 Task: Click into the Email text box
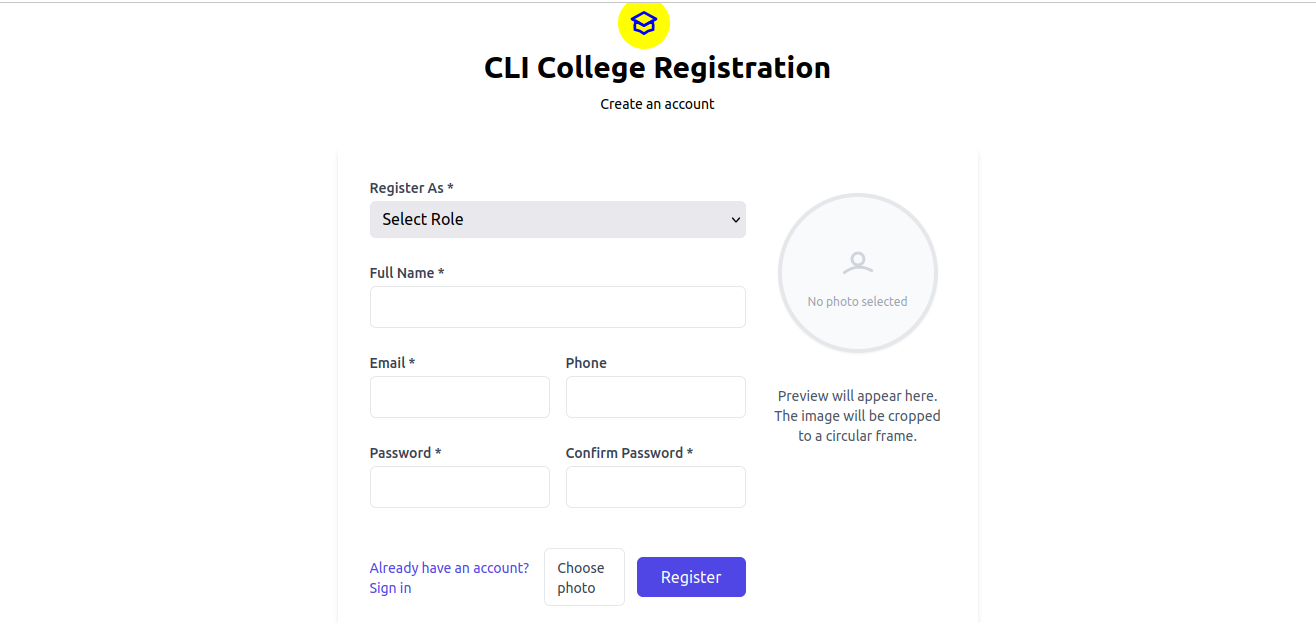459,397
